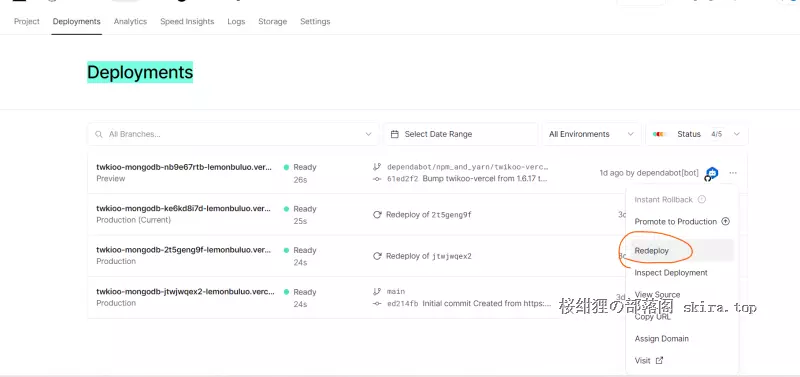
Task: Click commit 61ed2f2 Bump twikoo-vercel
Action: 467,179
